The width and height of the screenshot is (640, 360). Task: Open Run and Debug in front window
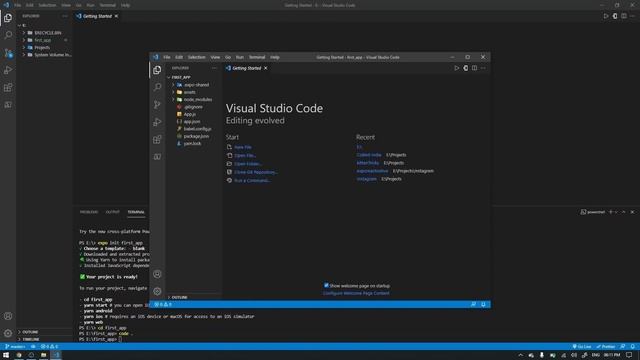(x=157, y=122)
